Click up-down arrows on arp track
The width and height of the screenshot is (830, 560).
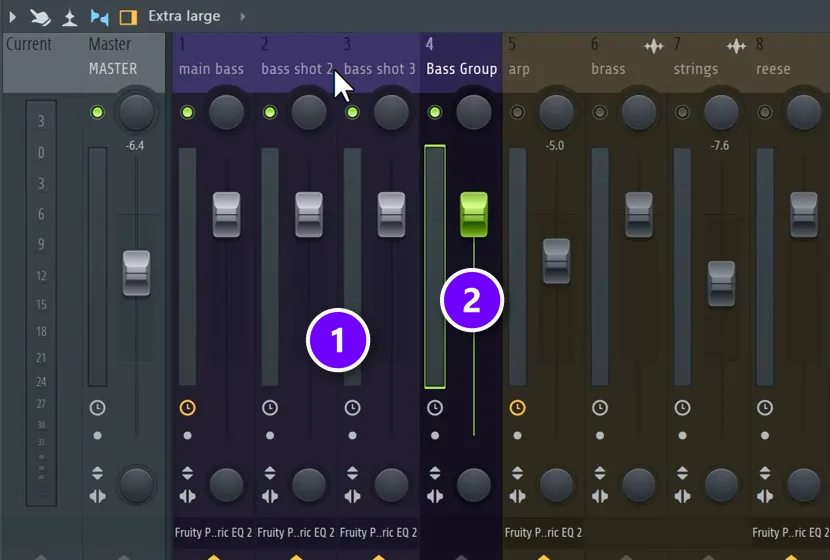pyautogui.click(x=517, y=473)
